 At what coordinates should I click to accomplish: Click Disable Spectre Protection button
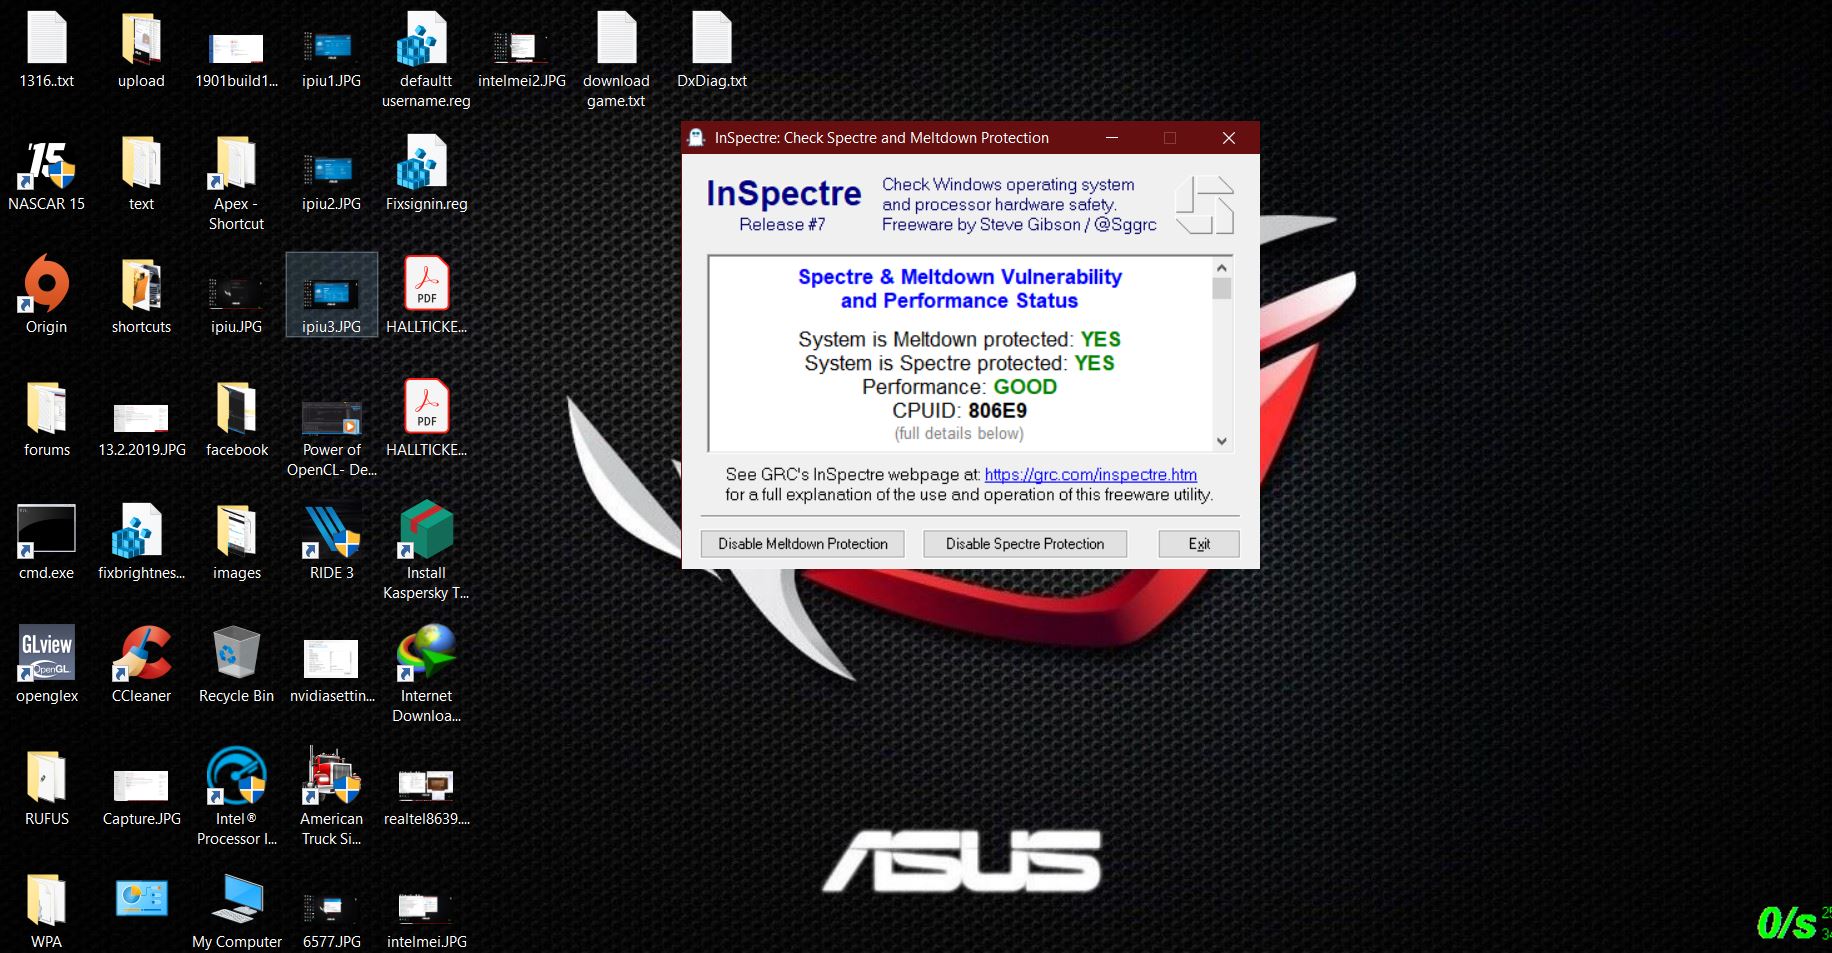pyautogui.click(x=1024, y=544)
